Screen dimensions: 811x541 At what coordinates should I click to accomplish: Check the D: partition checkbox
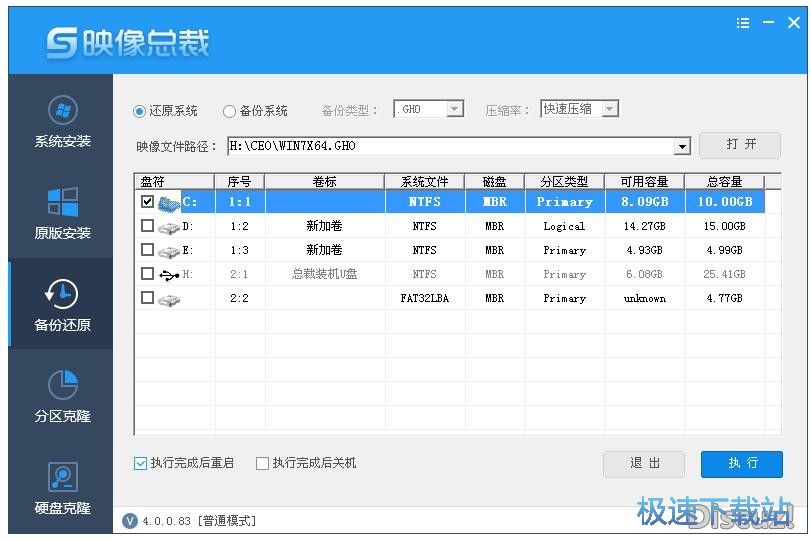[x=148, y=226]
